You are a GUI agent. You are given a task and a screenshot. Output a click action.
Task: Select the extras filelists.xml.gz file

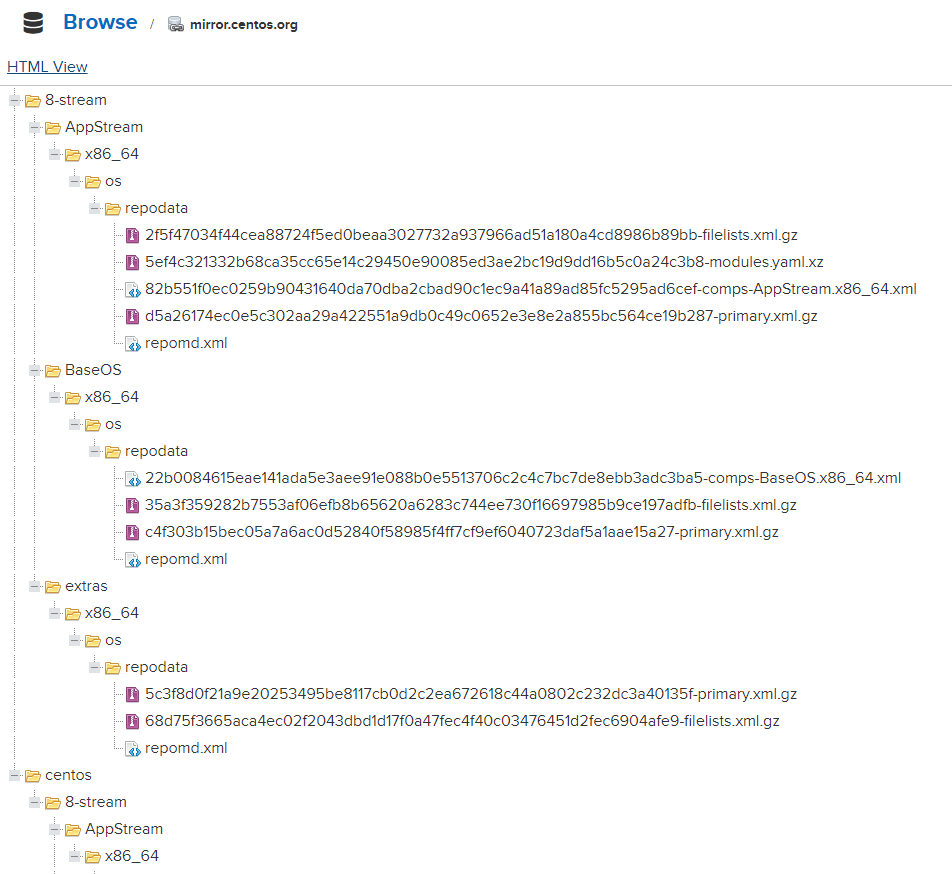(462, 721)
